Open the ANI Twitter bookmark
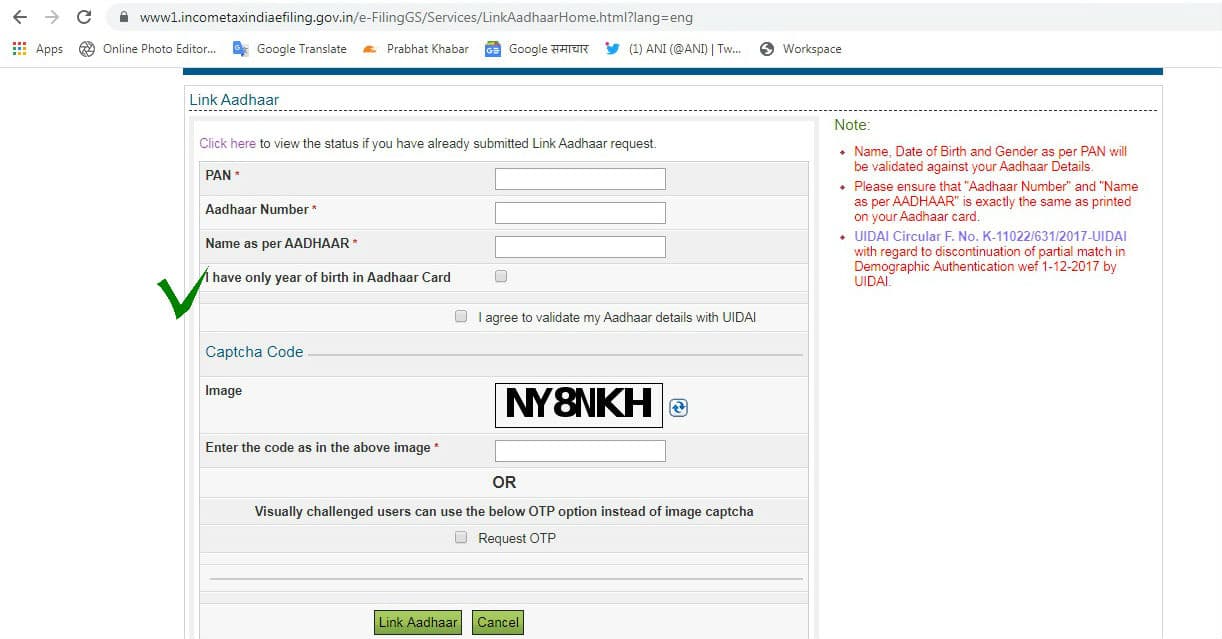1222x639 pixels. pyautogui.click(x=673, y=49)
